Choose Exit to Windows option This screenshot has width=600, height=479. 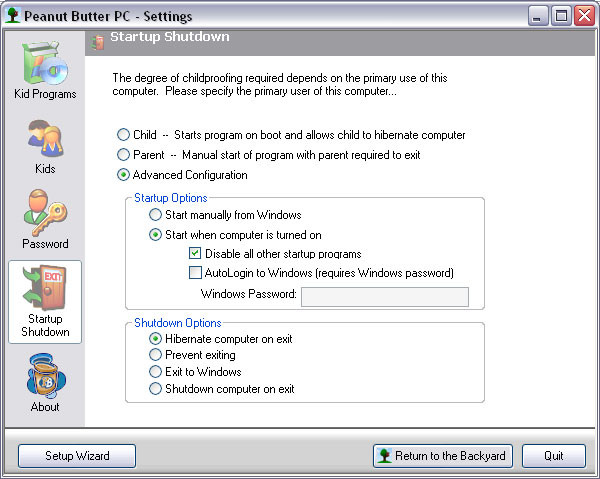155,372
